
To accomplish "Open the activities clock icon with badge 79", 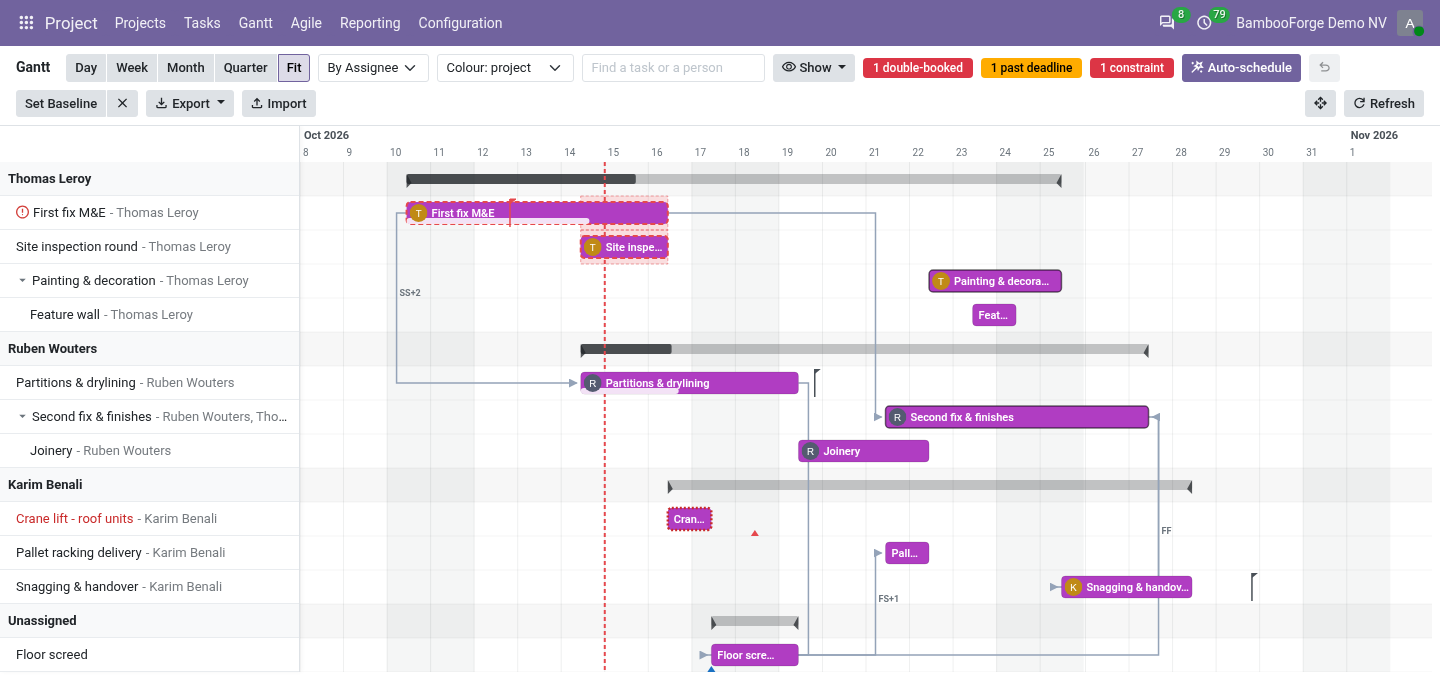I will coord(1204,23).
